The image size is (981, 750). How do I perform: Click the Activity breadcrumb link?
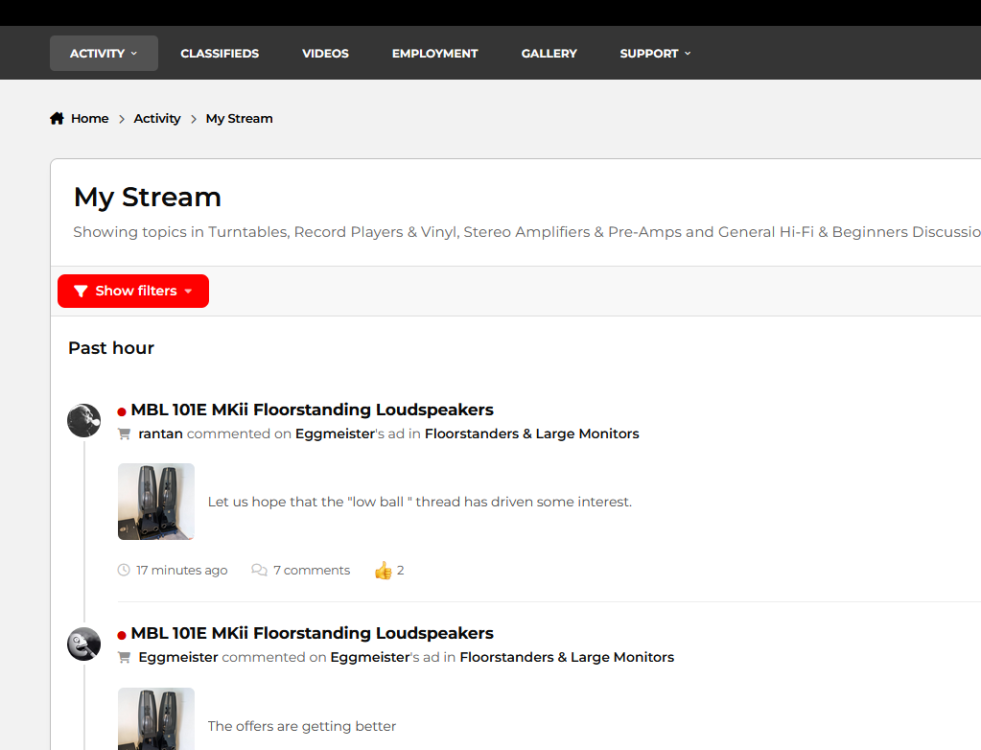pos(157,119)
